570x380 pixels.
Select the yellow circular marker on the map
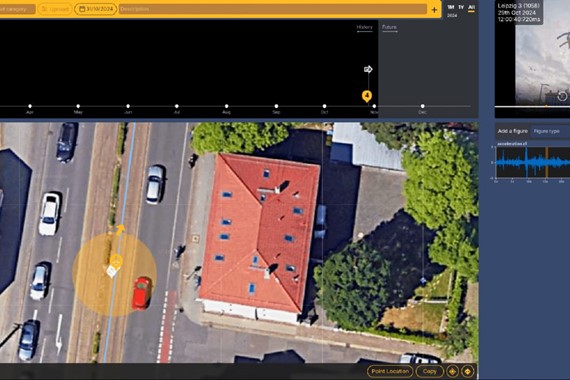pyautogui.click(x=116, y=260)
